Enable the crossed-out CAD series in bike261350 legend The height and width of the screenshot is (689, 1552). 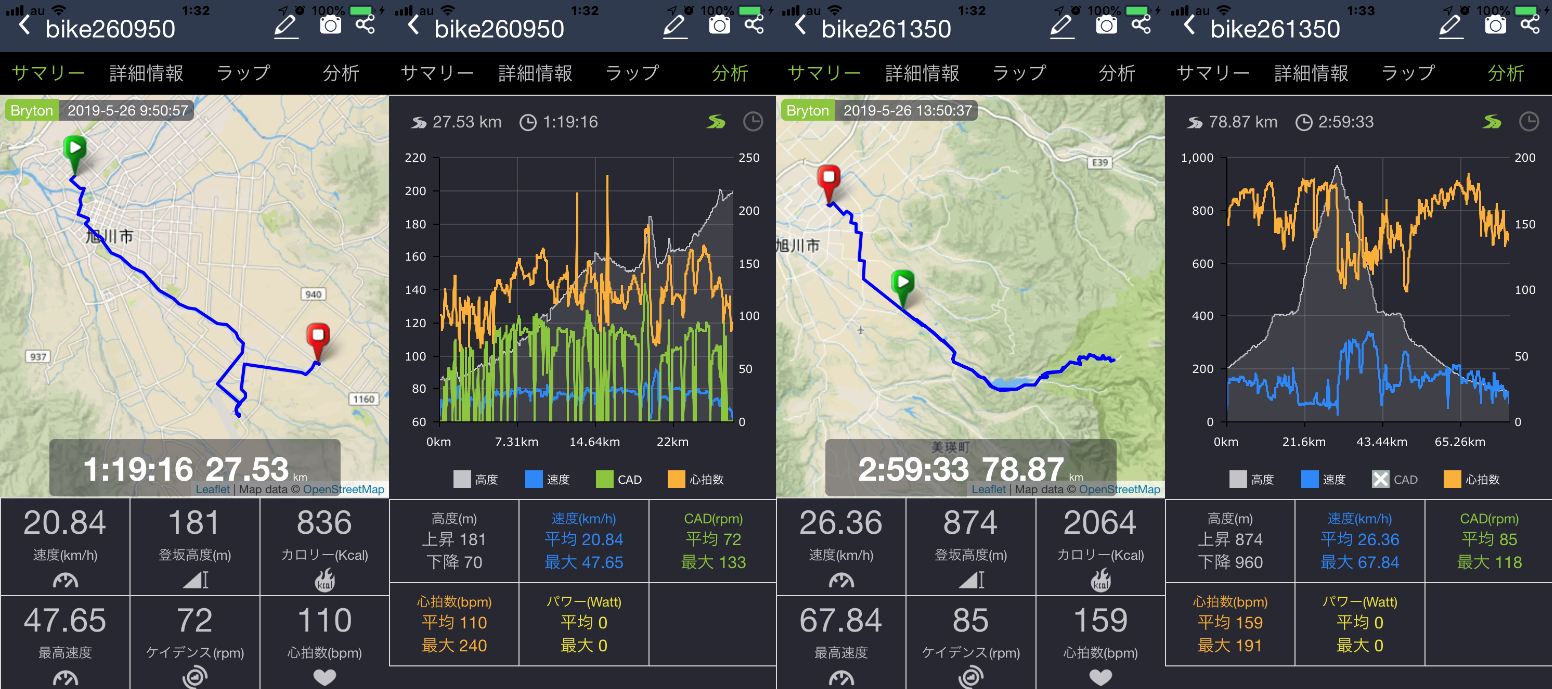coord(1380,479)
